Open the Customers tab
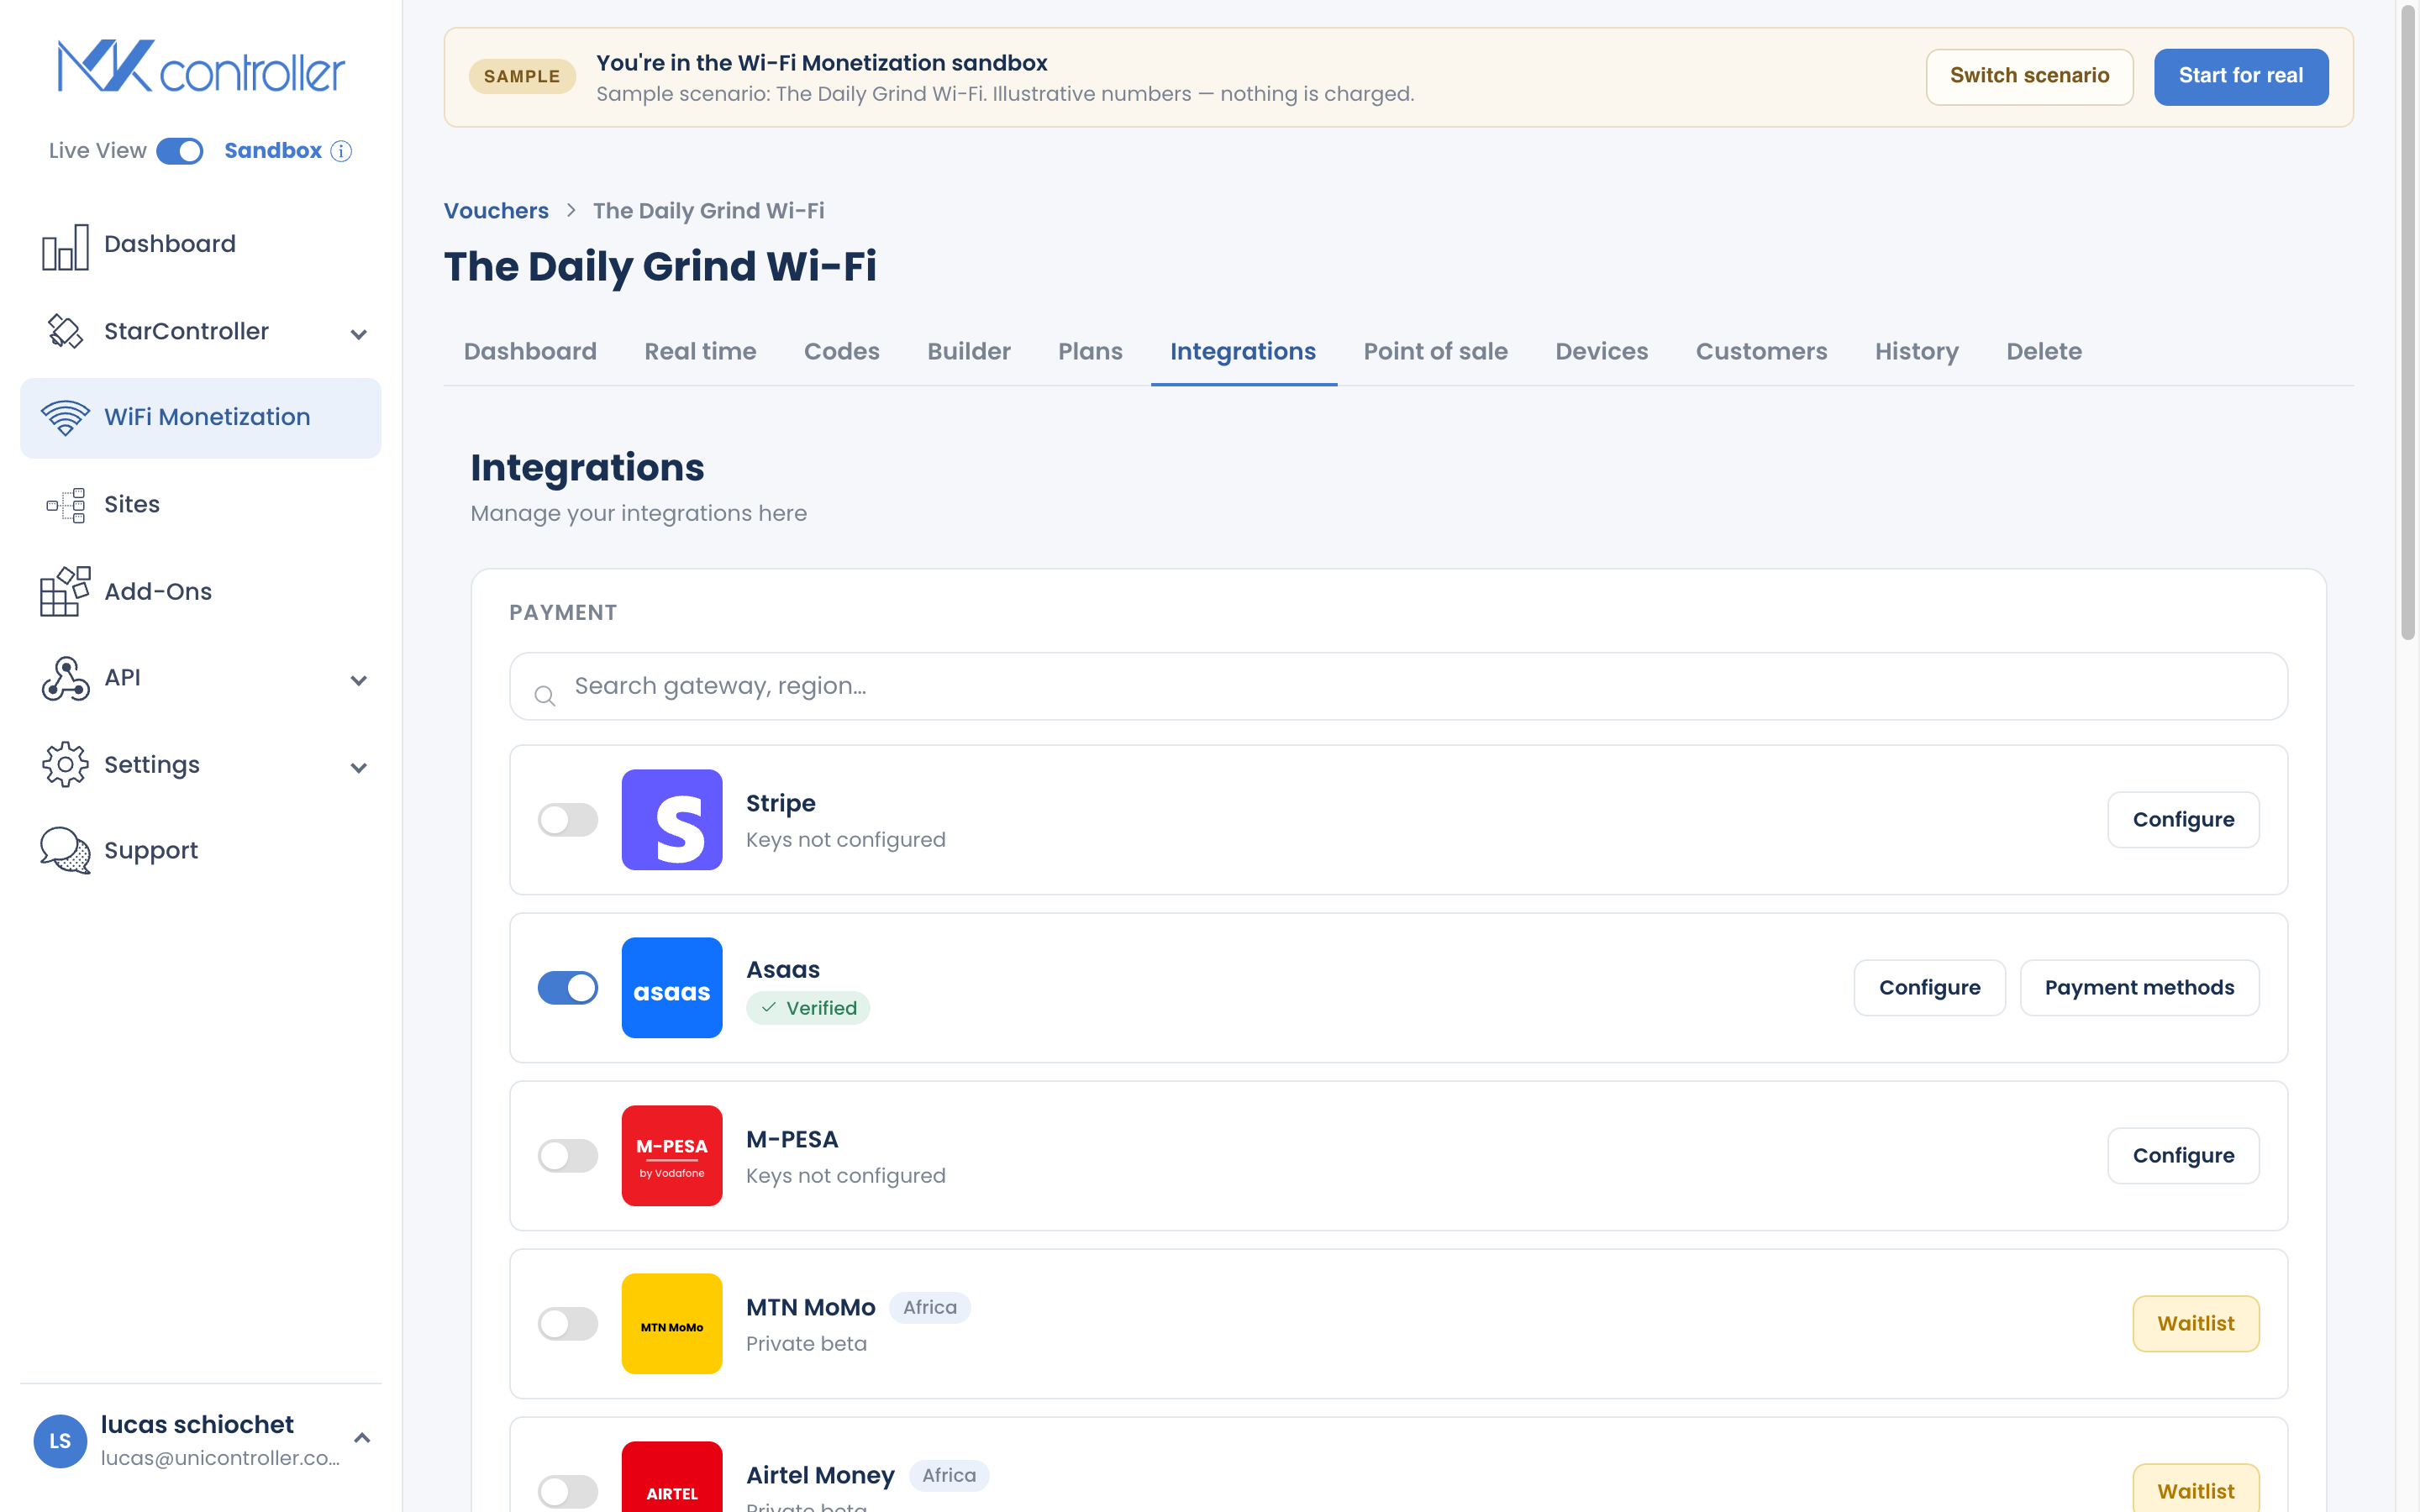Viewport: 2420px width, 1512px height. [1761, 351]
